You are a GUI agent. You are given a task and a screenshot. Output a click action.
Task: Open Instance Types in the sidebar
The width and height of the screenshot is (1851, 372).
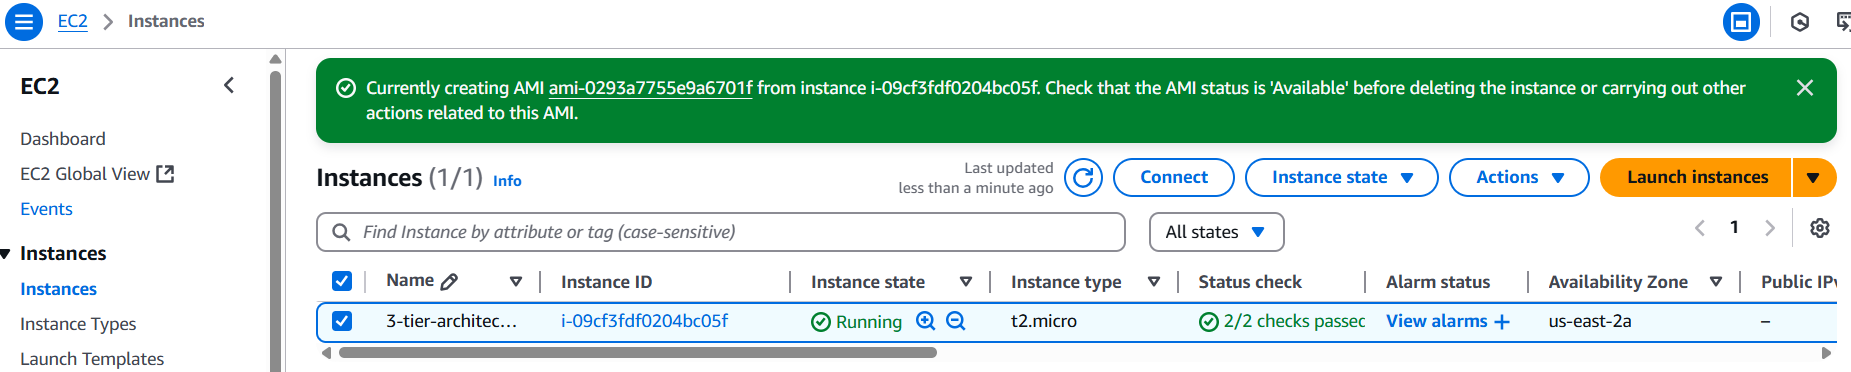(x=78, y=324)
